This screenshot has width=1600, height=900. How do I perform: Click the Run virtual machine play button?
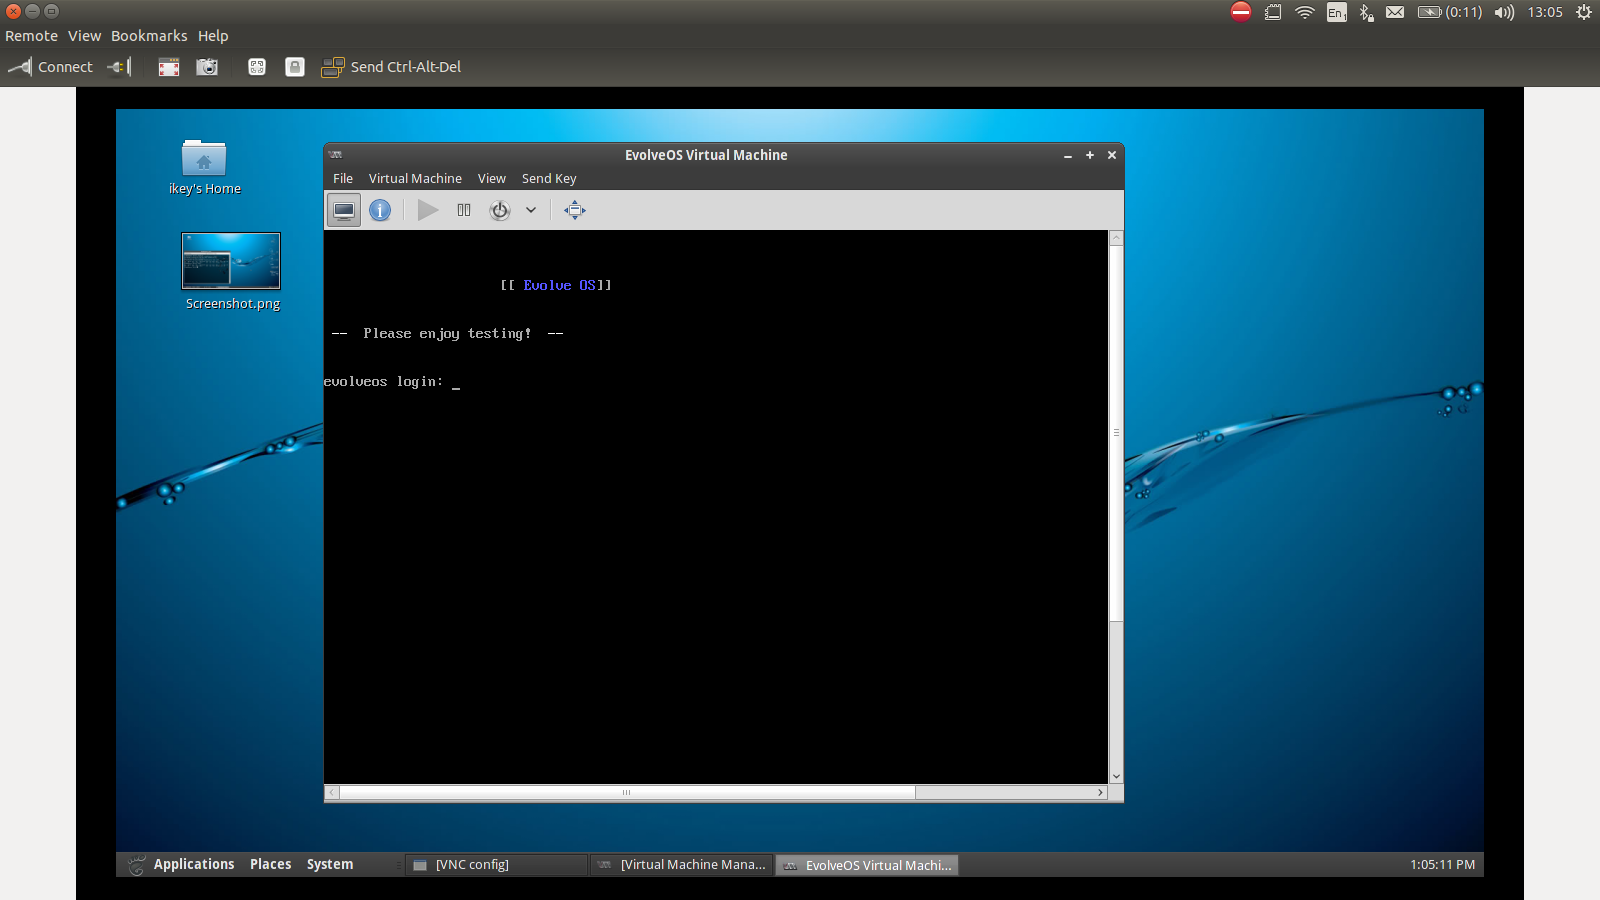428,210
